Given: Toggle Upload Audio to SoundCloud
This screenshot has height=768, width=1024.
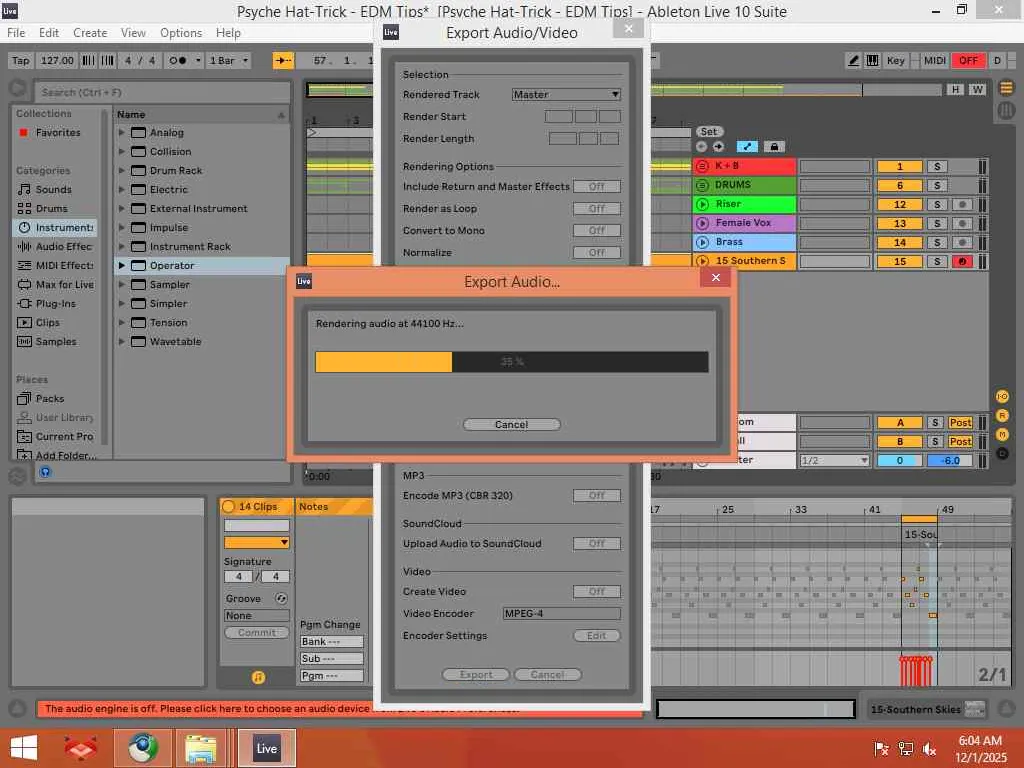Looking at the screenshot, I should (x=596, y=543).
